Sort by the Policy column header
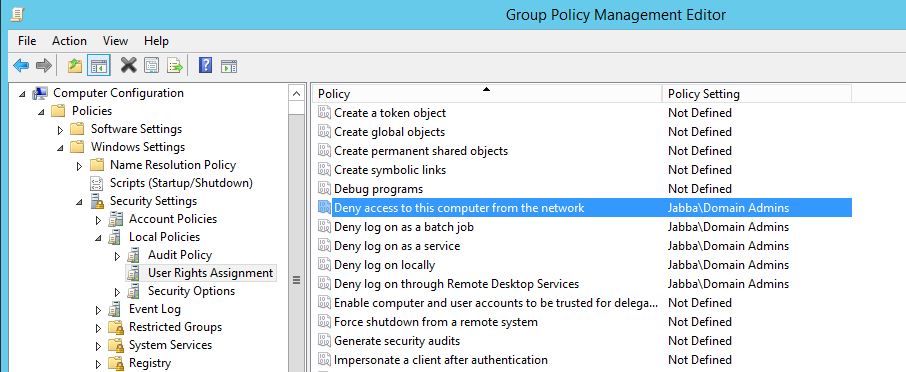Image resolution: width=906 pixels, height=372 pixels. click(488, 94)
